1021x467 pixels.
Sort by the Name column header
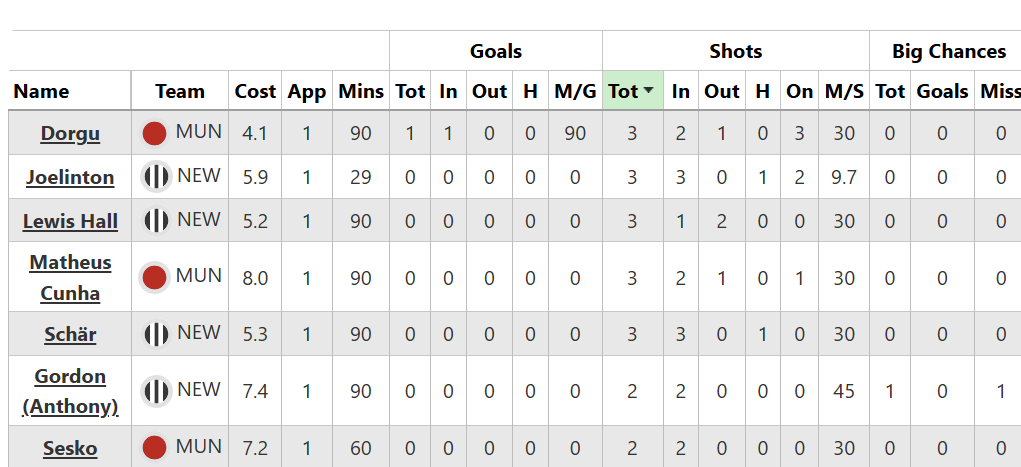pyautogui.click(x=41, y=91)
